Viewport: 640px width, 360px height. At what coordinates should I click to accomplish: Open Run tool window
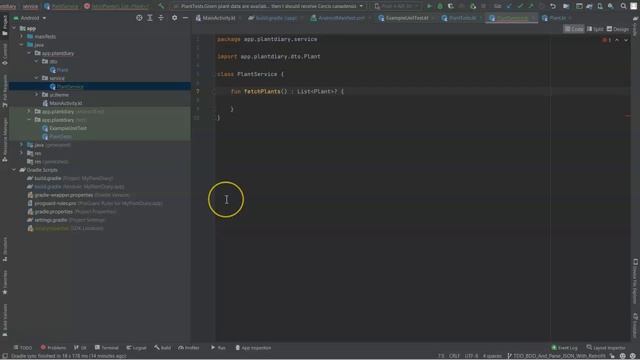tap(218, 348)
